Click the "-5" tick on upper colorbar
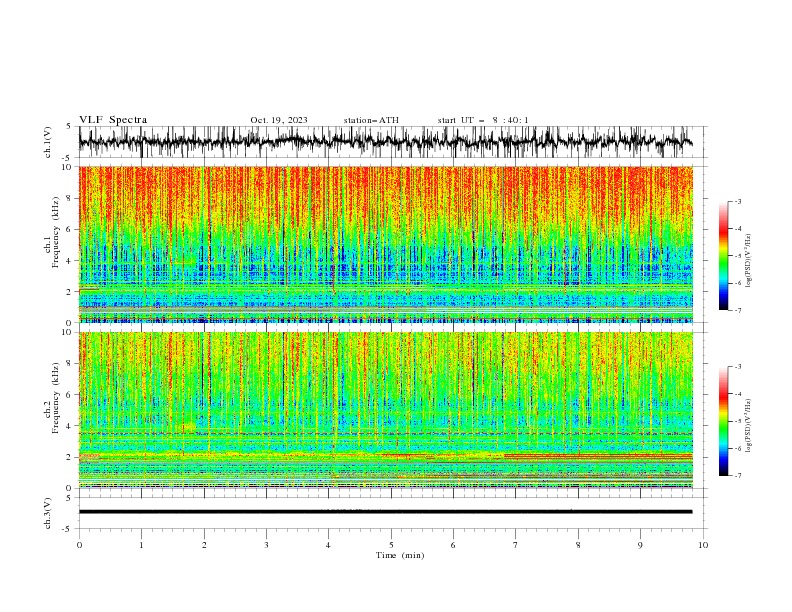 coord(737,256)
